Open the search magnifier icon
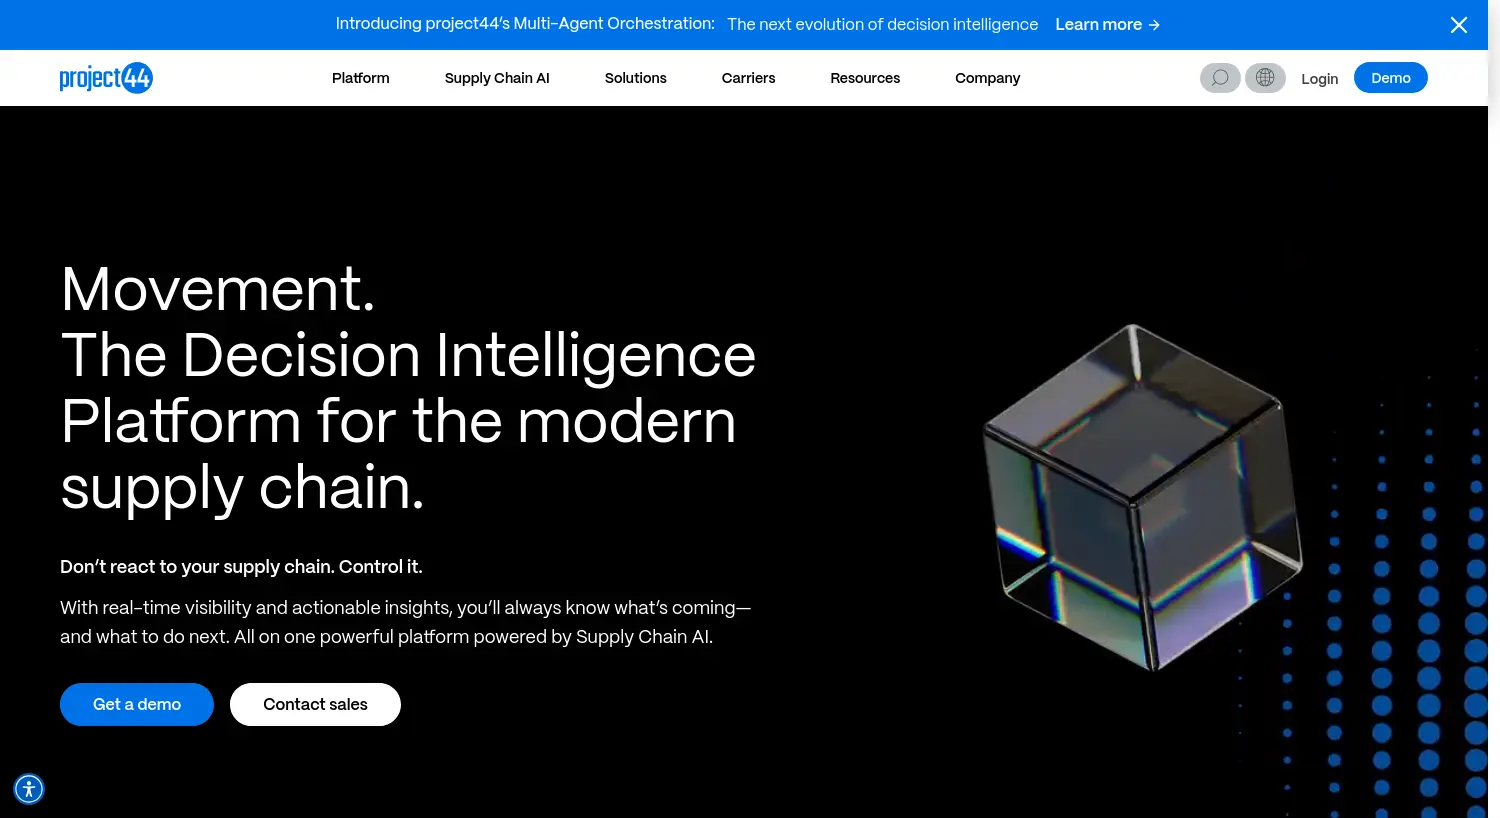This screenshot has height=818, width=1500. (1220, 78)
